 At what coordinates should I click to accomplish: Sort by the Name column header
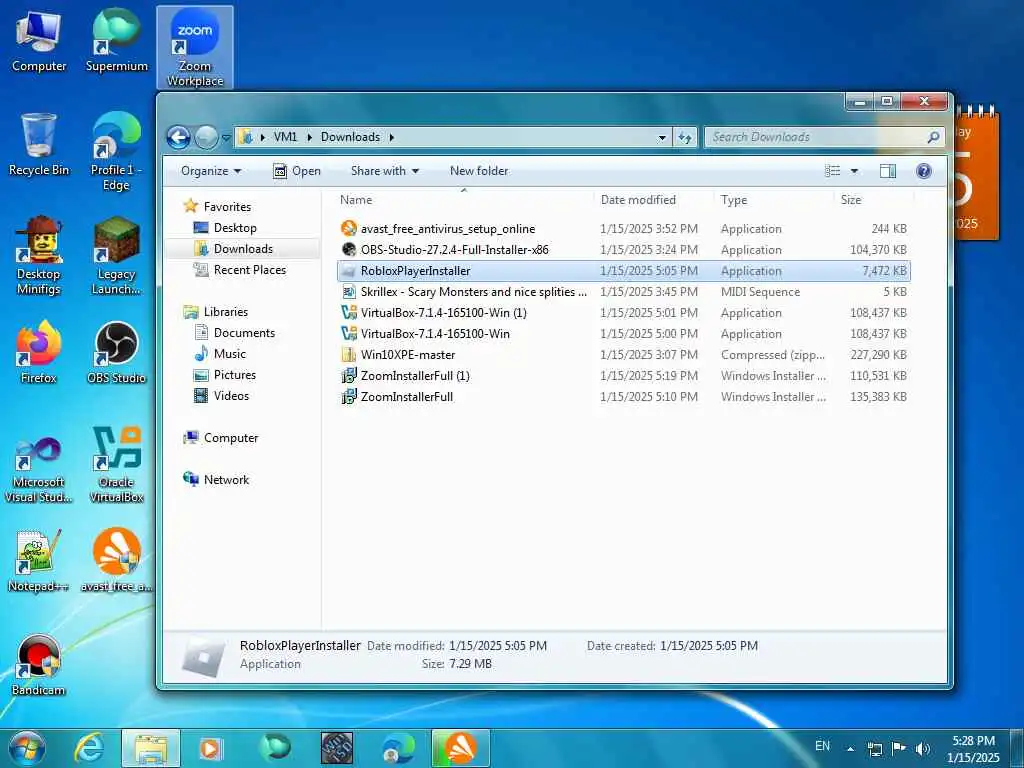coord(465,200)
